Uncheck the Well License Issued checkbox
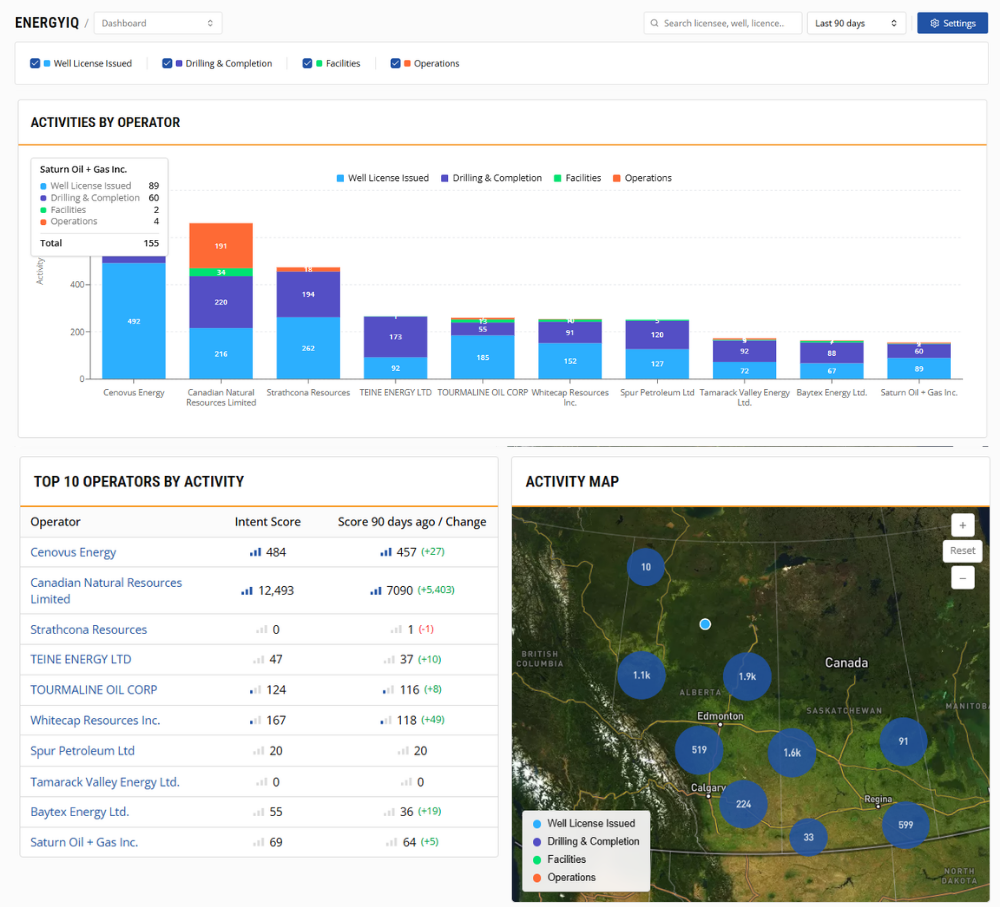The height and width of the screenshot is (907, 1000). point(35,63)
